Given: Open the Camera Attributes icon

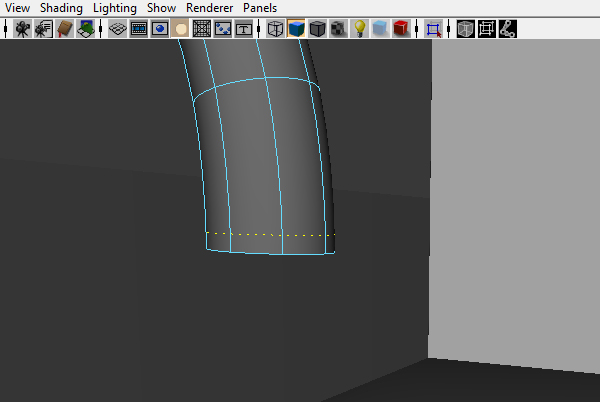Looking at the screenshot, I should point(43,29).
